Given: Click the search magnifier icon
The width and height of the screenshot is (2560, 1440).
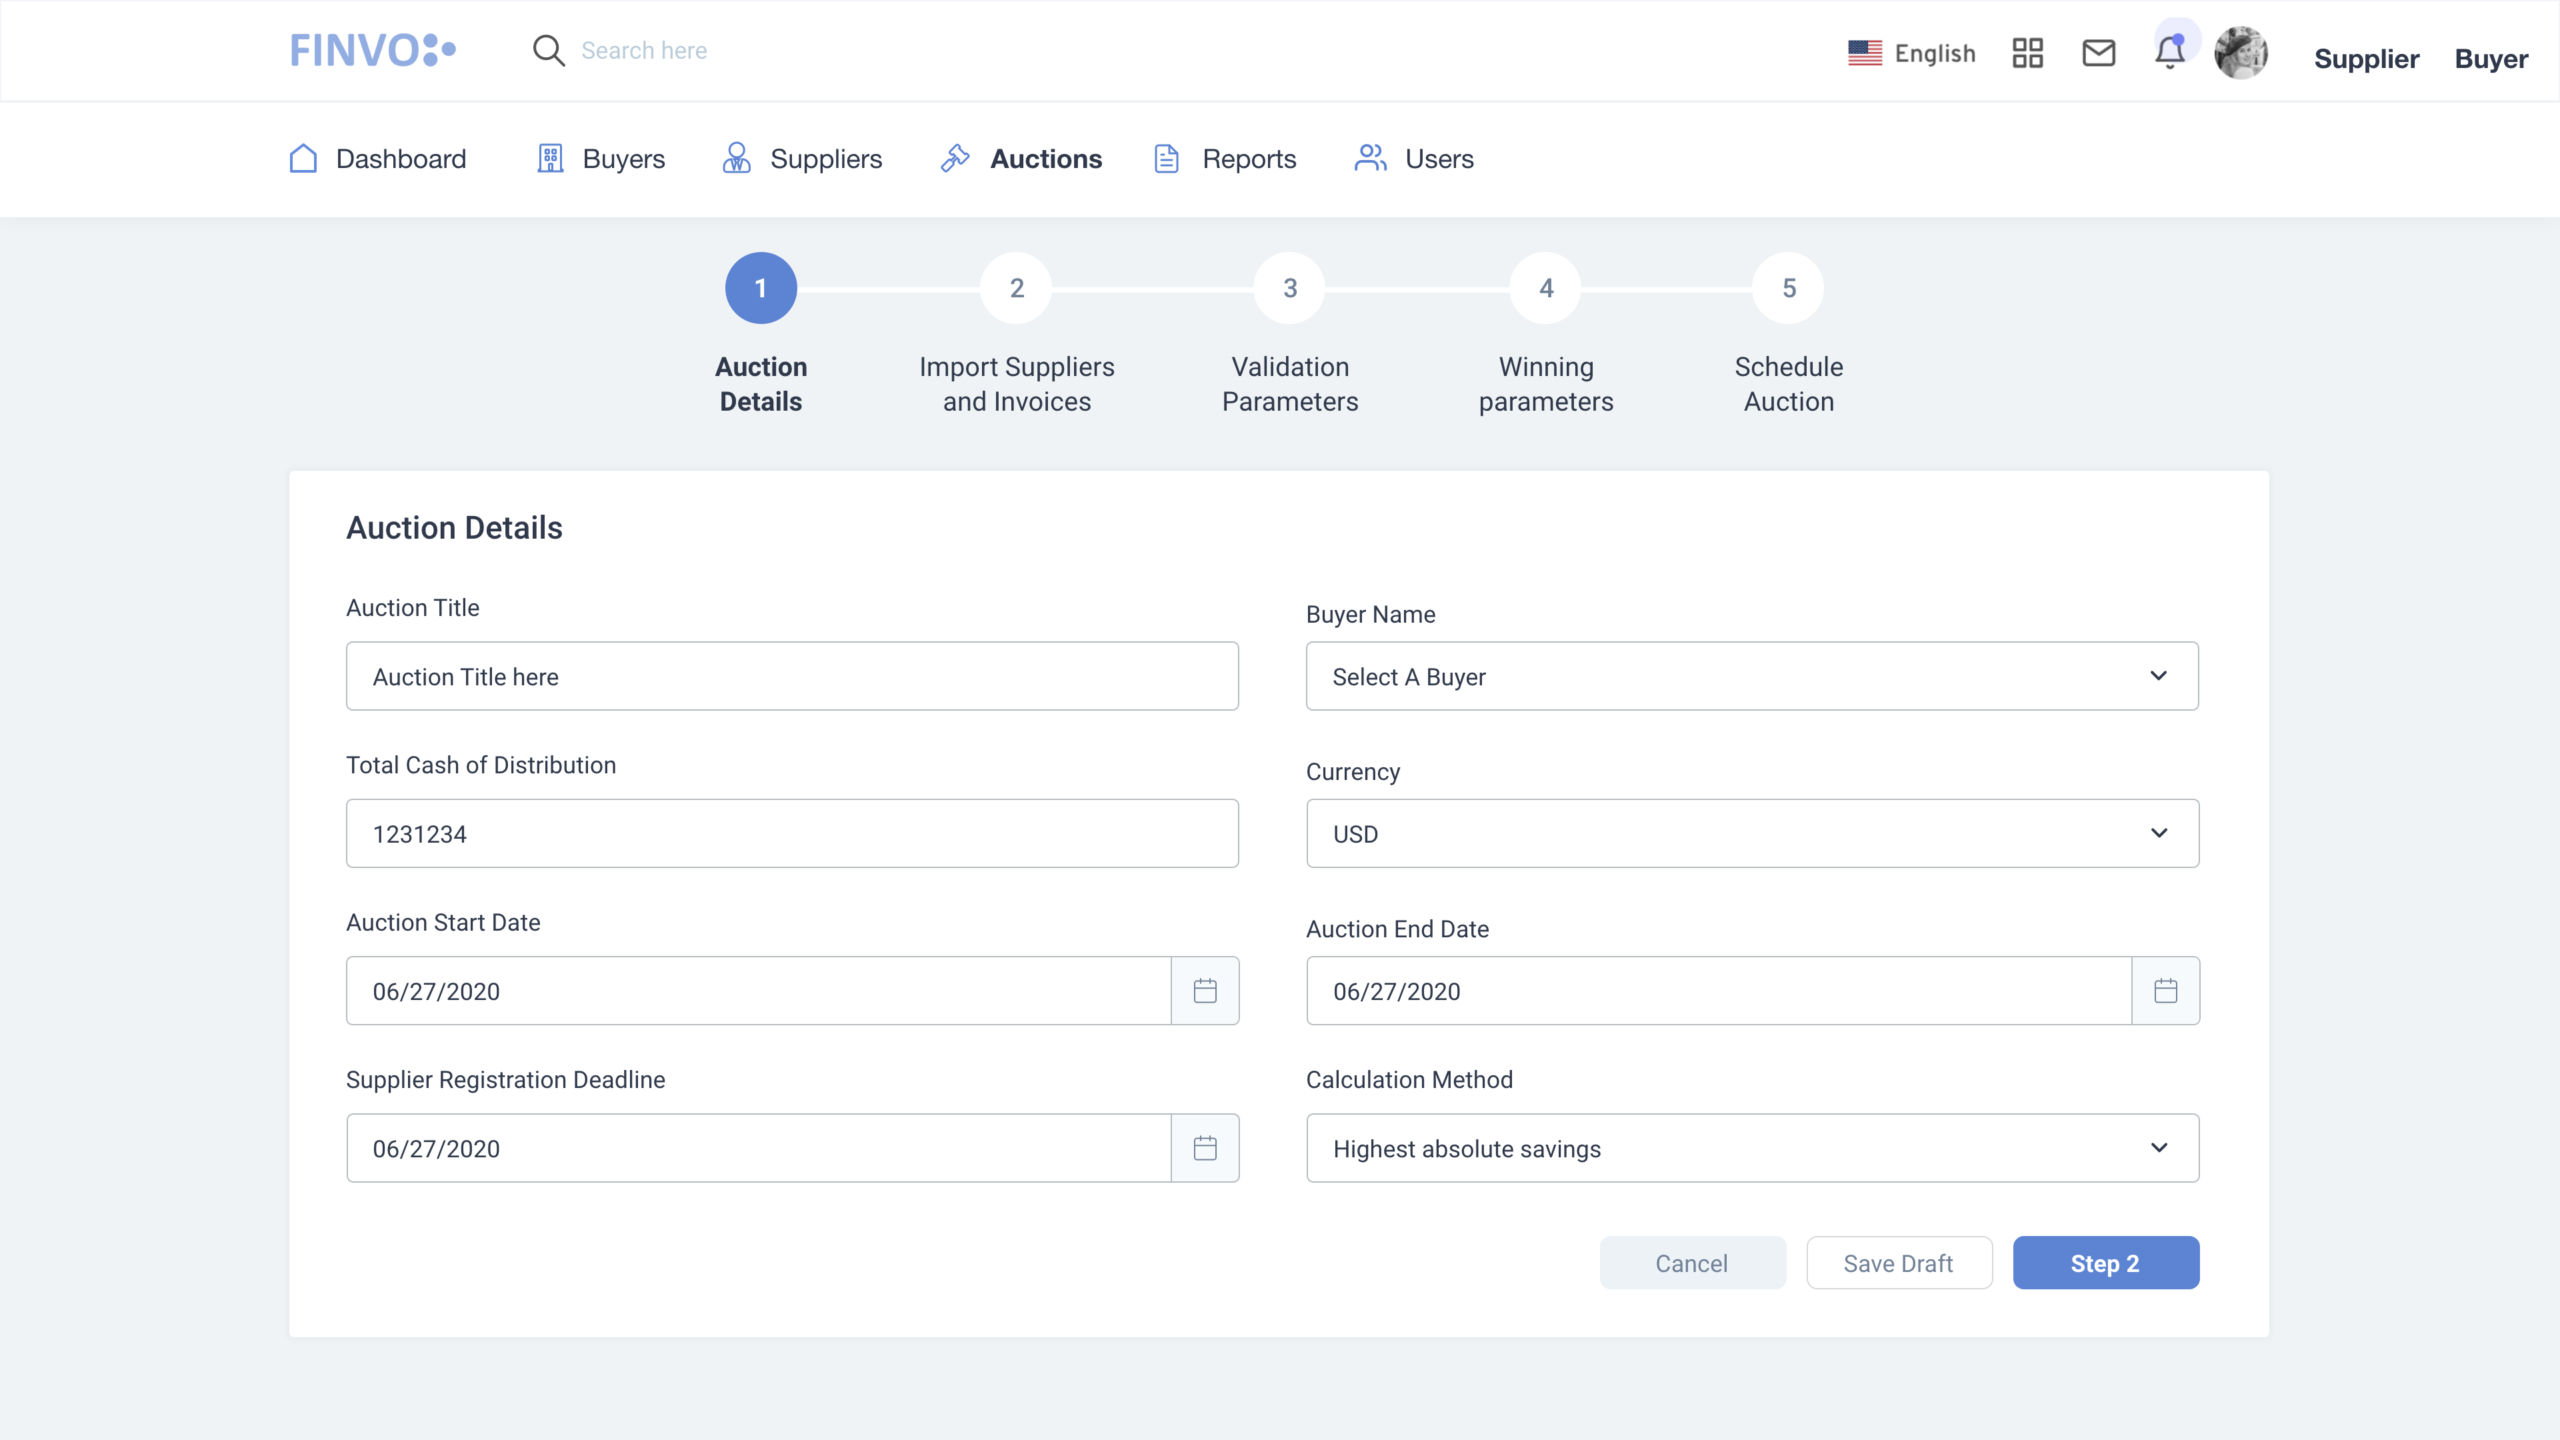Looking at the screenshot, I should point(548,50).
